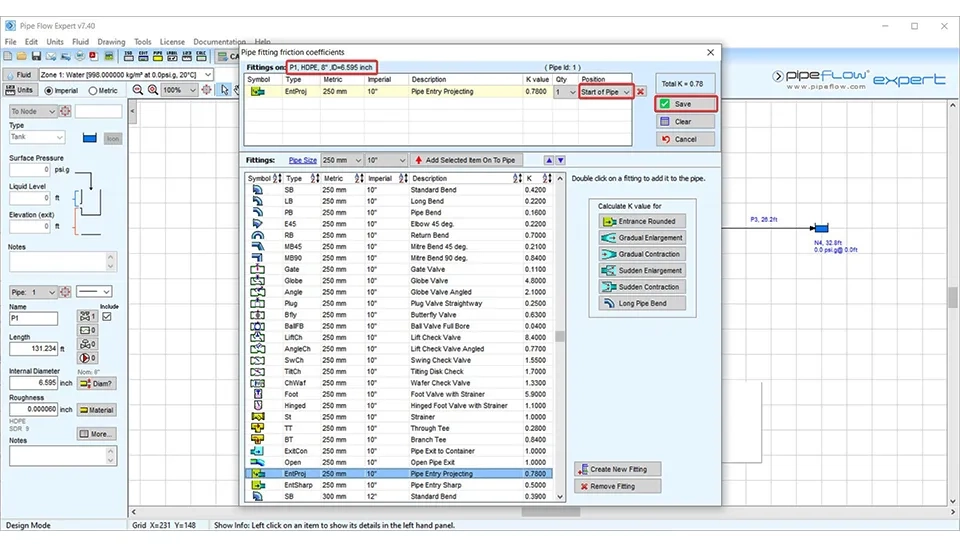Click the Save button in fittings dialog

click(686, 104)
